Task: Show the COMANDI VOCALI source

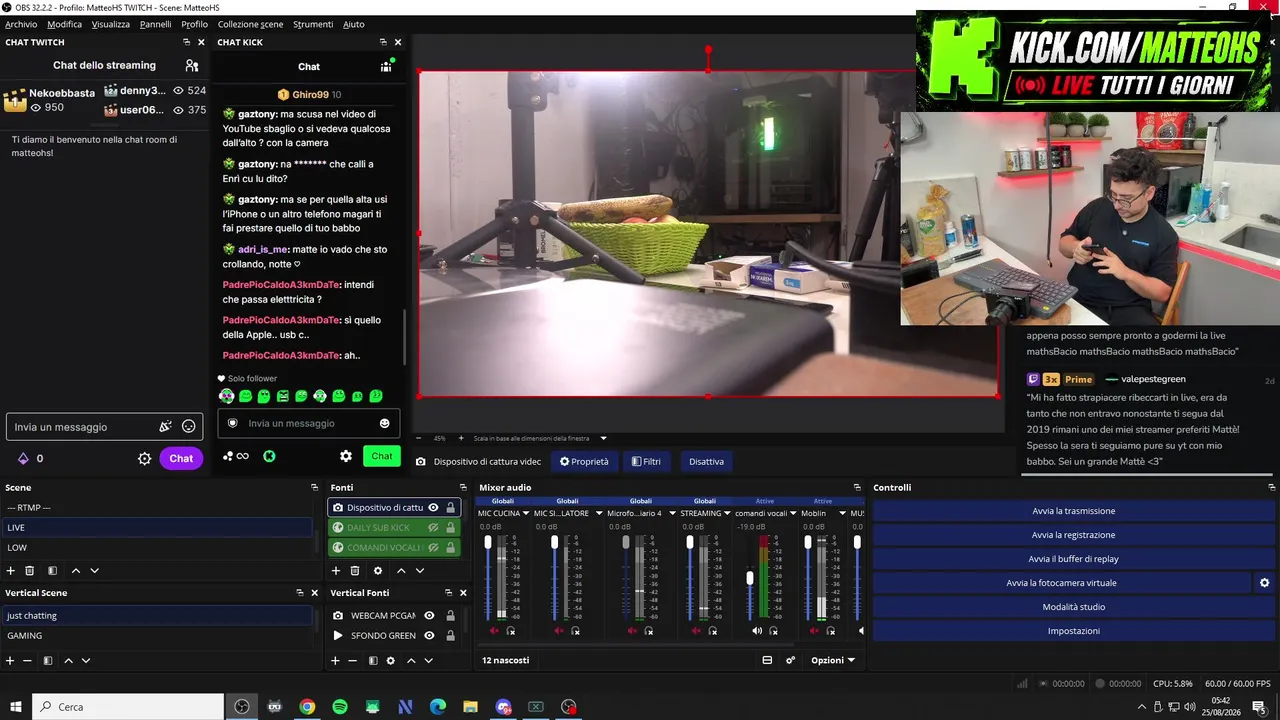Action: click(x=433, y=548)
